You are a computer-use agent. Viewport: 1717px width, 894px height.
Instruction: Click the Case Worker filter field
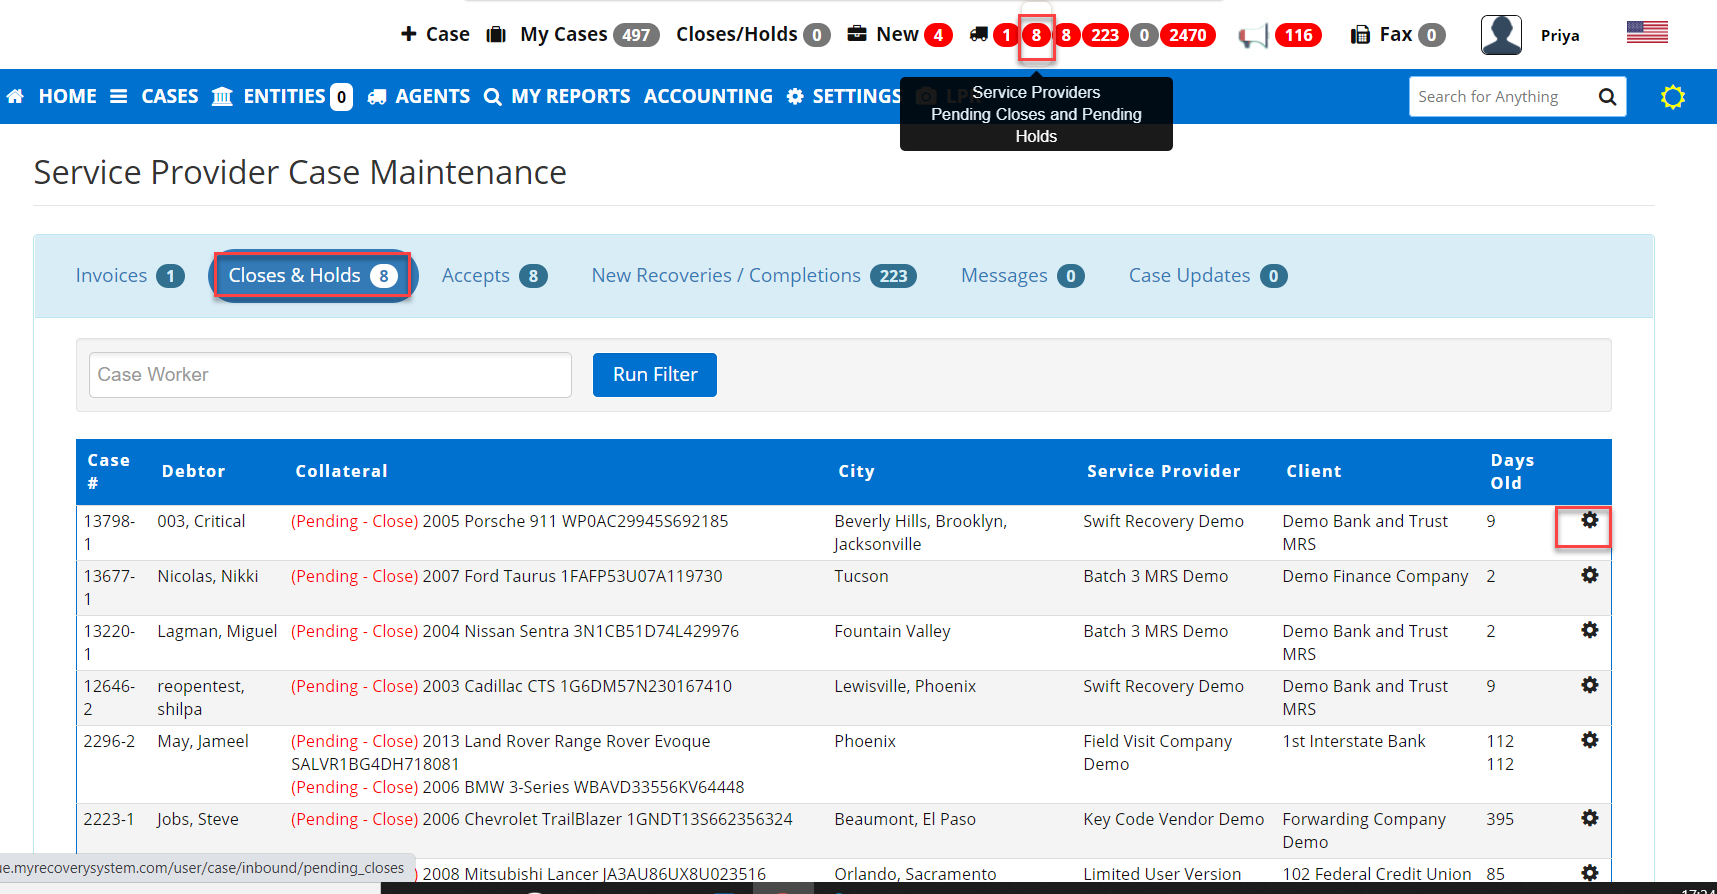330,375
